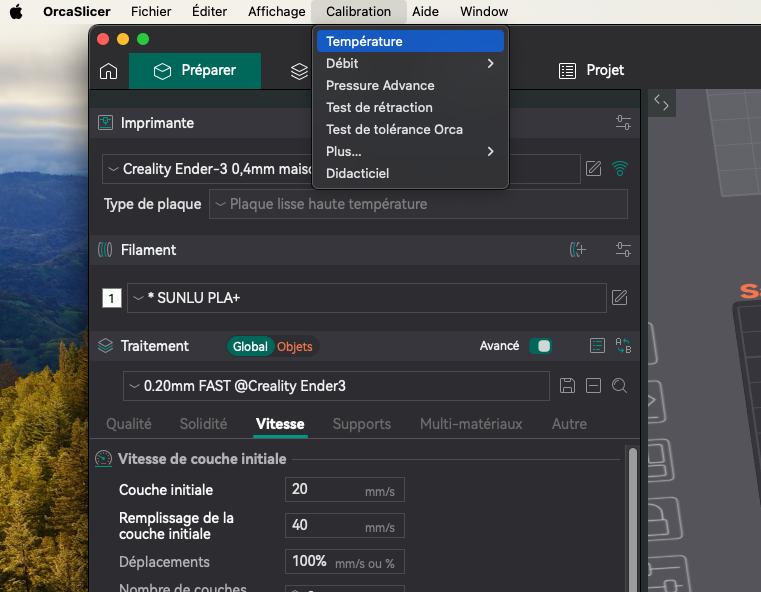Click the Calibration menu bar item
Viewport: 761px width, 592px height.
pyautogui.click(x=358, y=12)
